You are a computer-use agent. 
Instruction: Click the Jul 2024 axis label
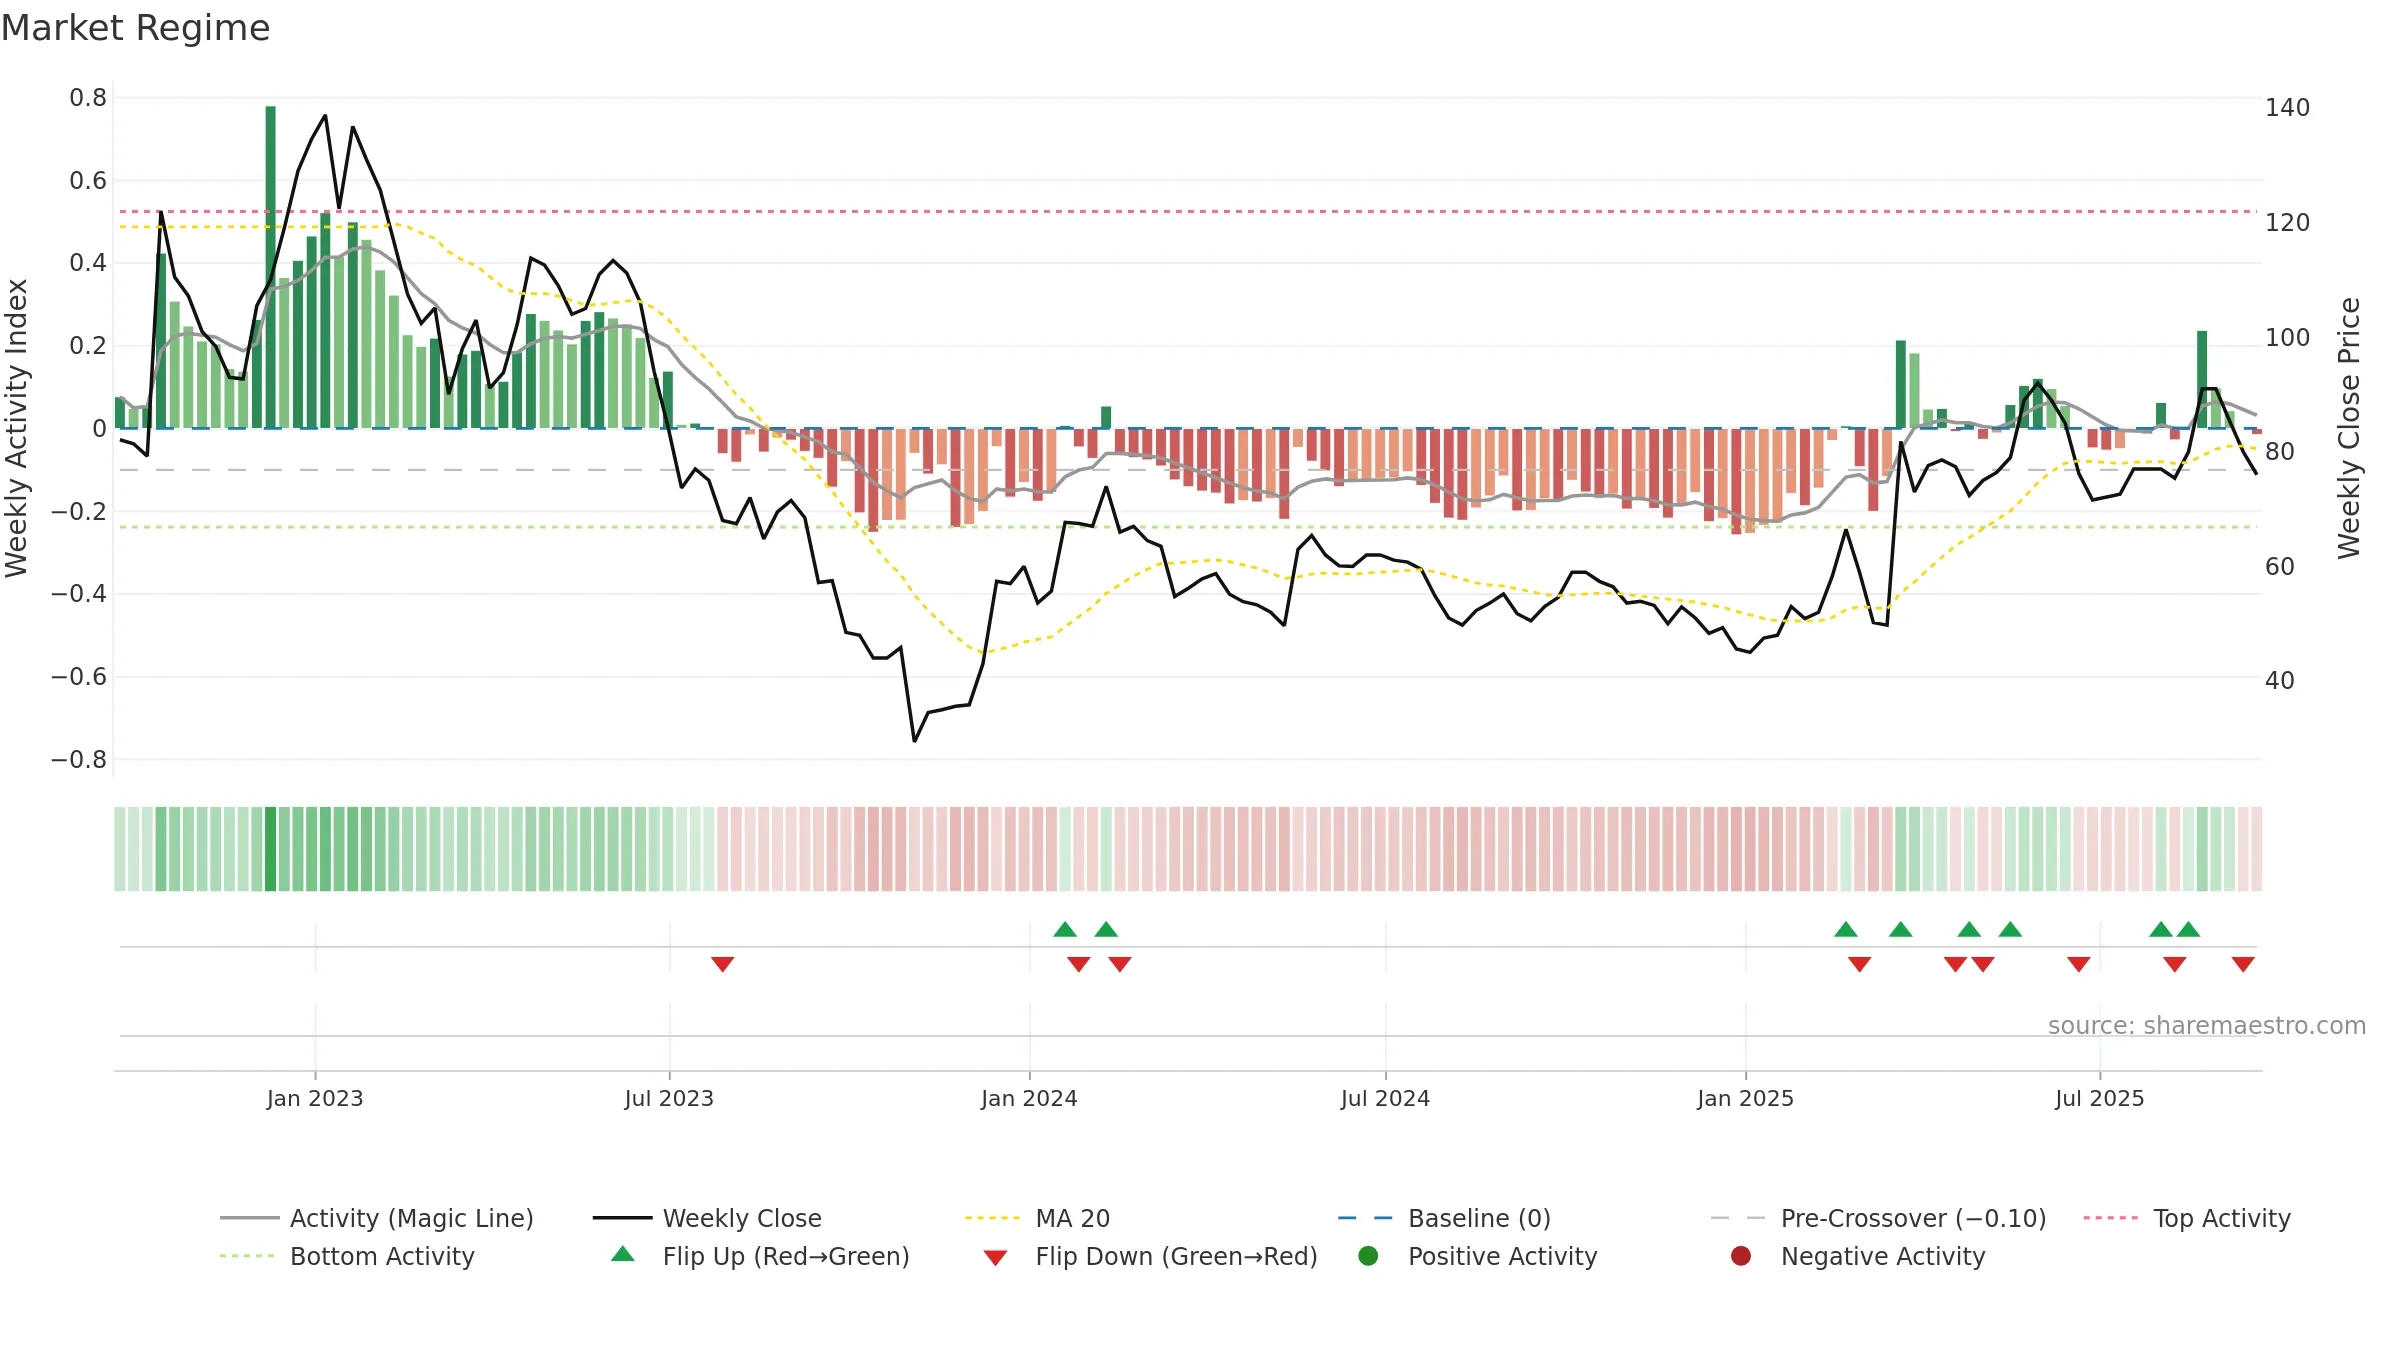[x=1385, y=1099]
